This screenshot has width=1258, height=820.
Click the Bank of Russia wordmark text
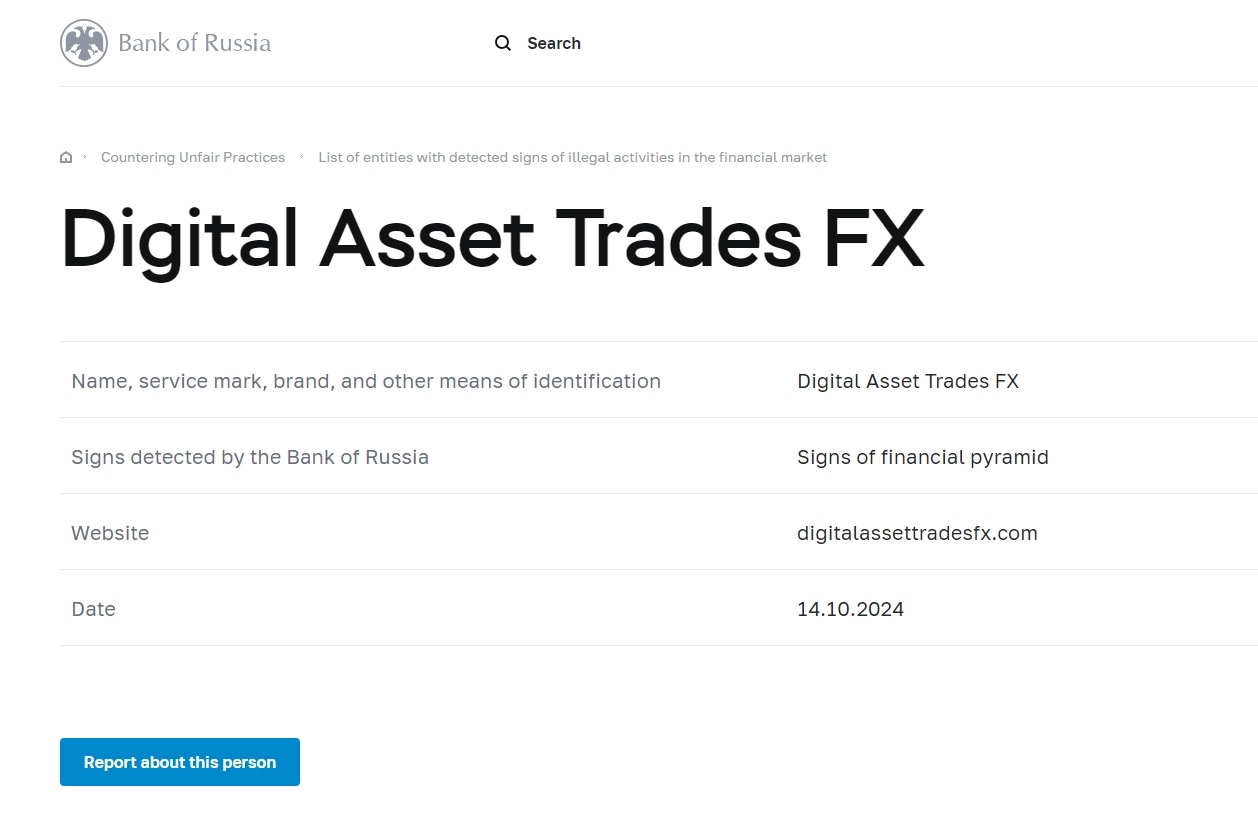[194, 43]
